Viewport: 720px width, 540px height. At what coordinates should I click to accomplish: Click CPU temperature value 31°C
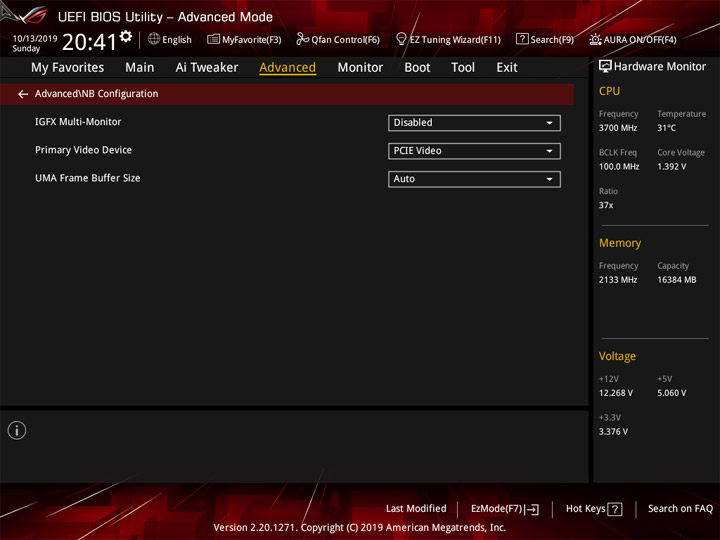666,128
